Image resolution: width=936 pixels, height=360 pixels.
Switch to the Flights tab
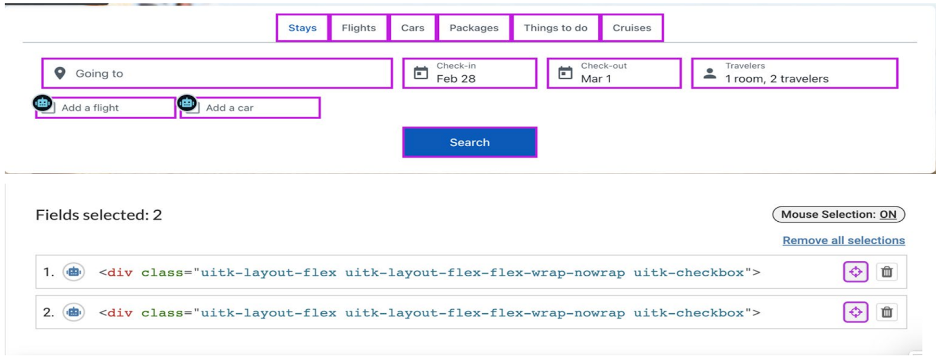(x=359, y=28)
